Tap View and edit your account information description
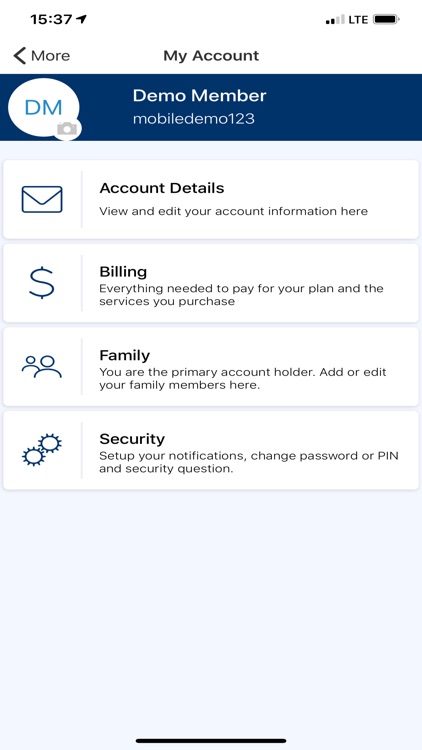422x750 pixels. [233, 211]
